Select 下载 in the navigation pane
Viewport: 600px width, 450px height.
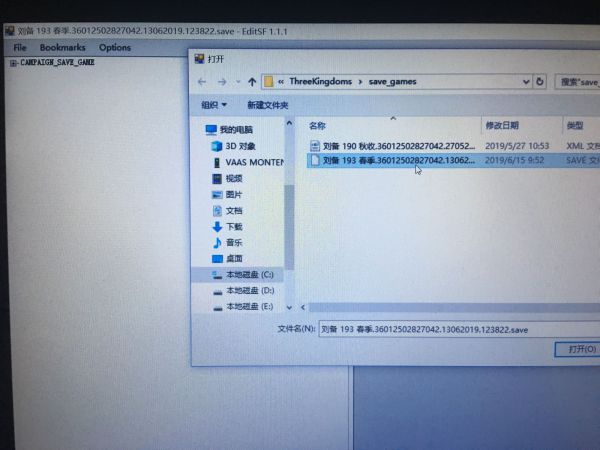(233, 227)
